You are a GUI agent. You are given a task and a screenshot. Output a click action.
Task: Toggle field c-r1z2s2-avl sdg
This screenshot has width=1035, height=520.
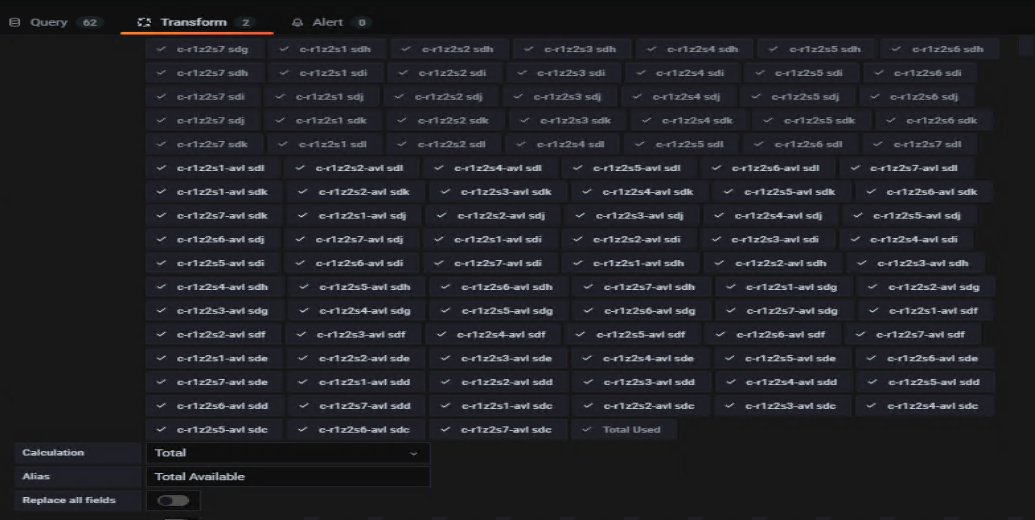(x=926, y=287)
